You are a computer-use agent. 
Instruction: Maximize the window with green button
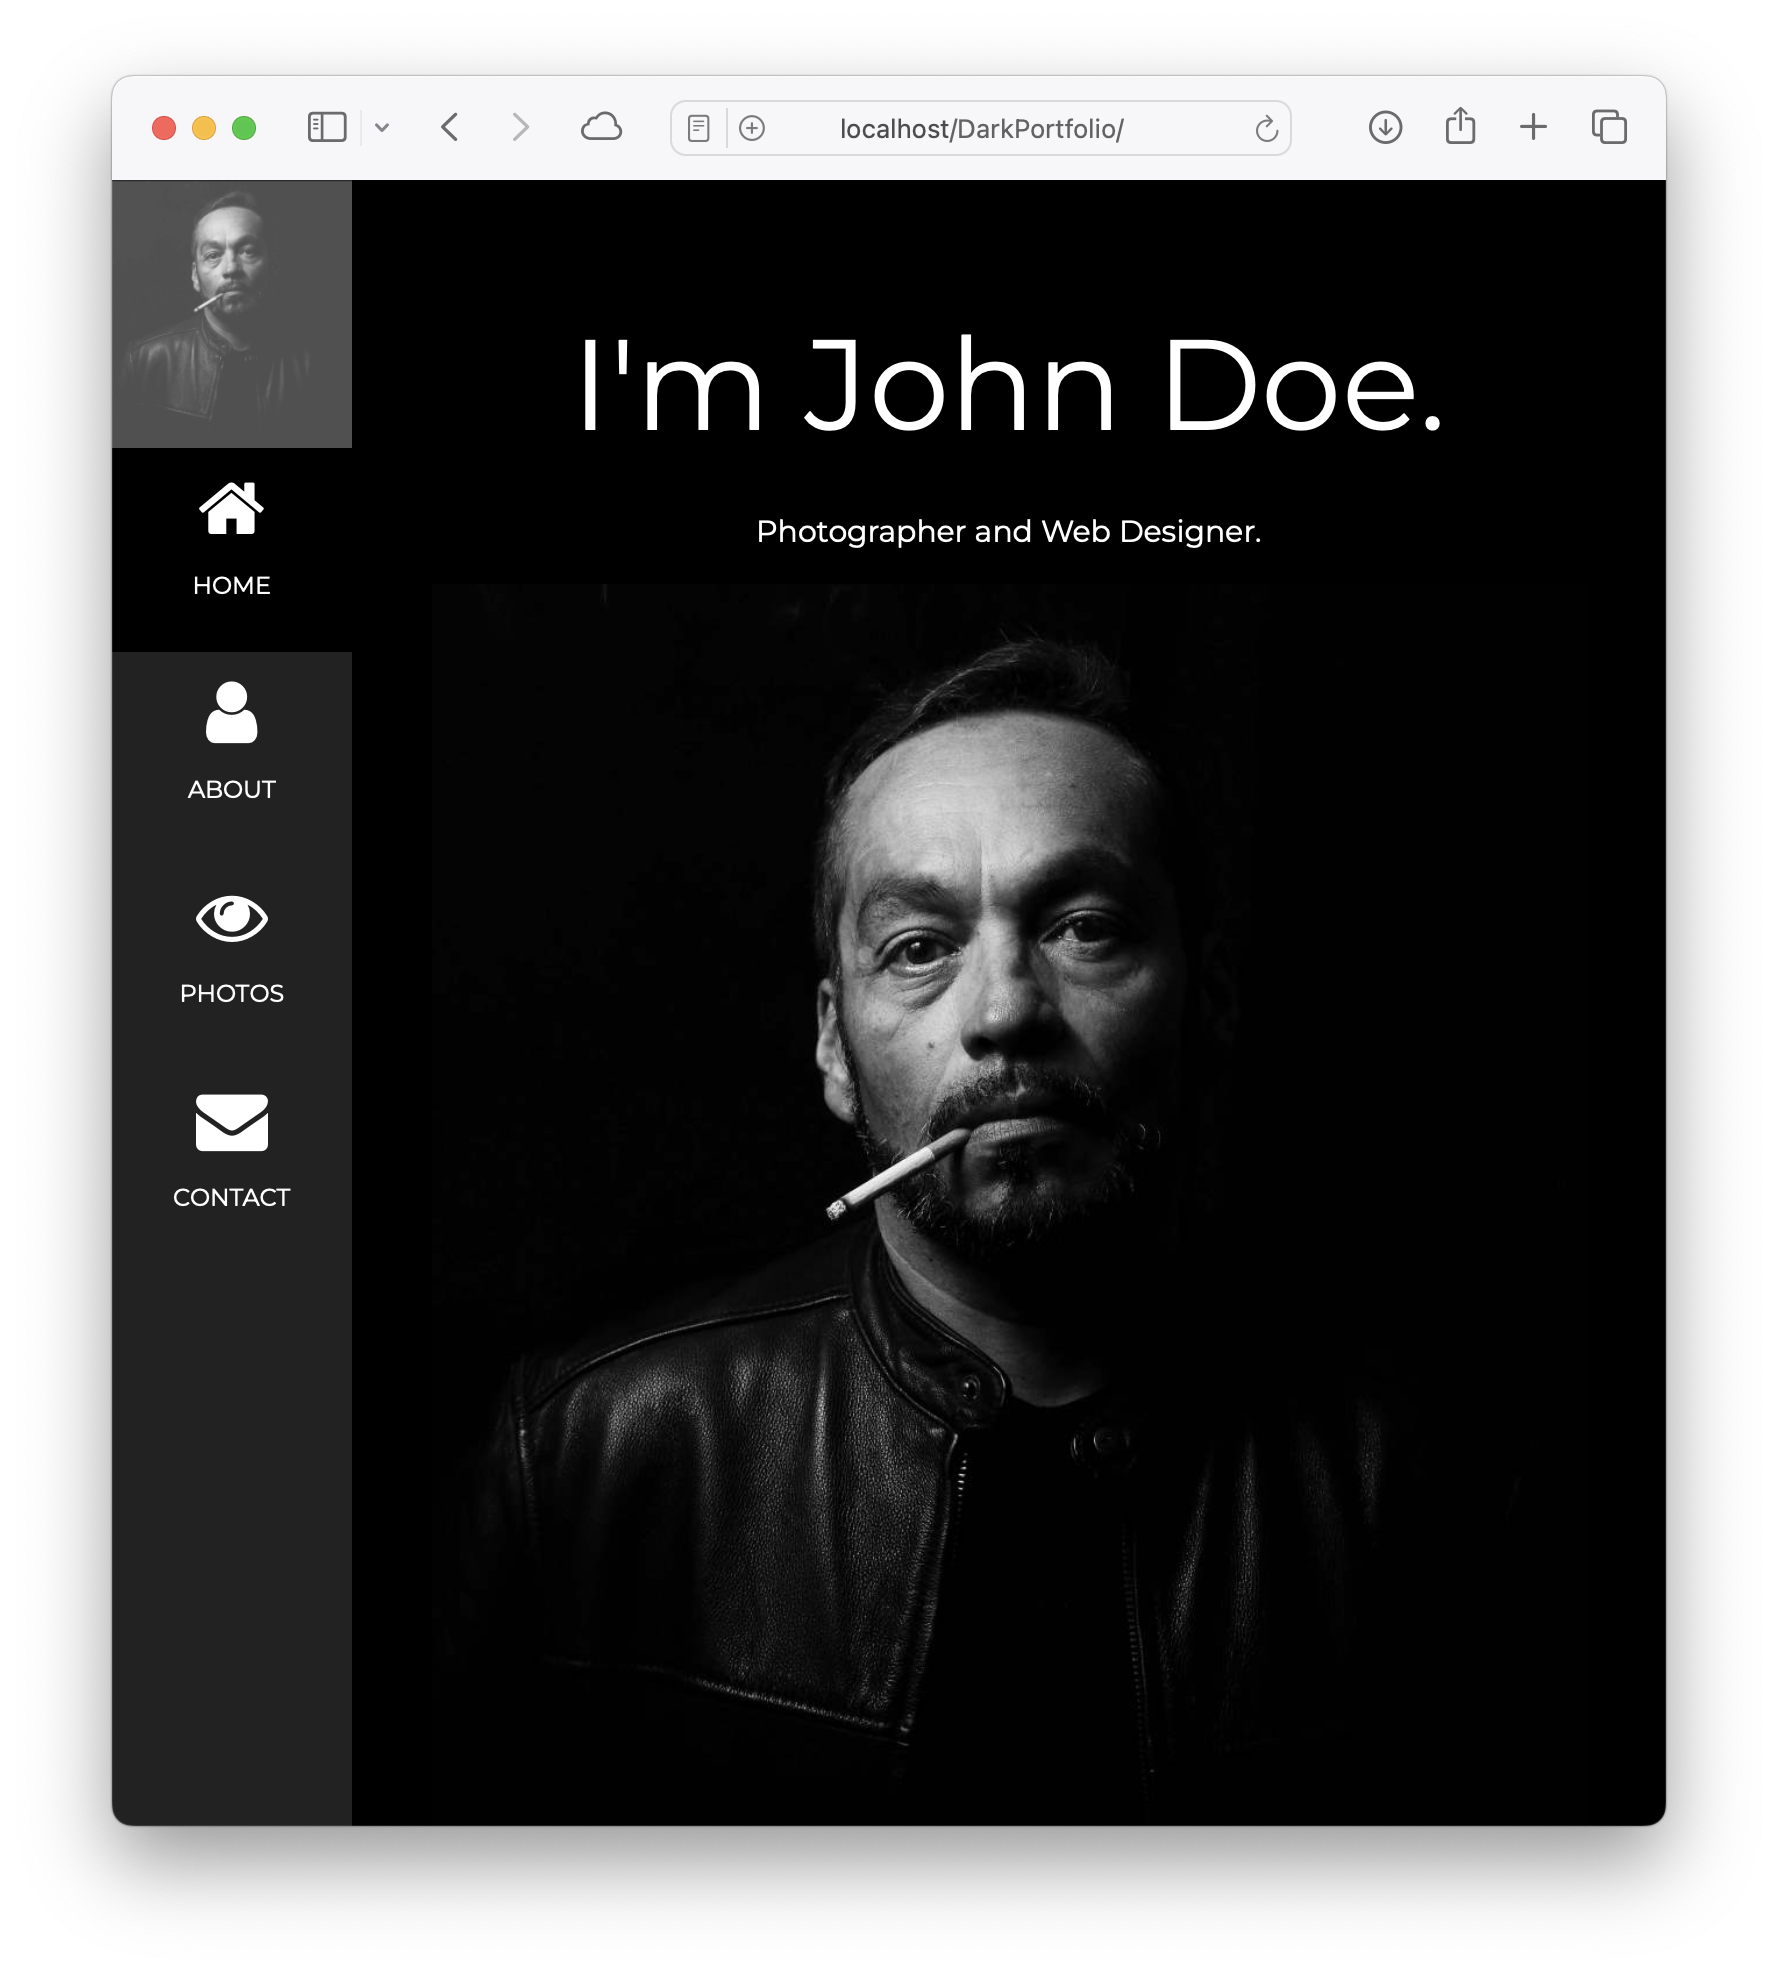click(x=244, y=128)
